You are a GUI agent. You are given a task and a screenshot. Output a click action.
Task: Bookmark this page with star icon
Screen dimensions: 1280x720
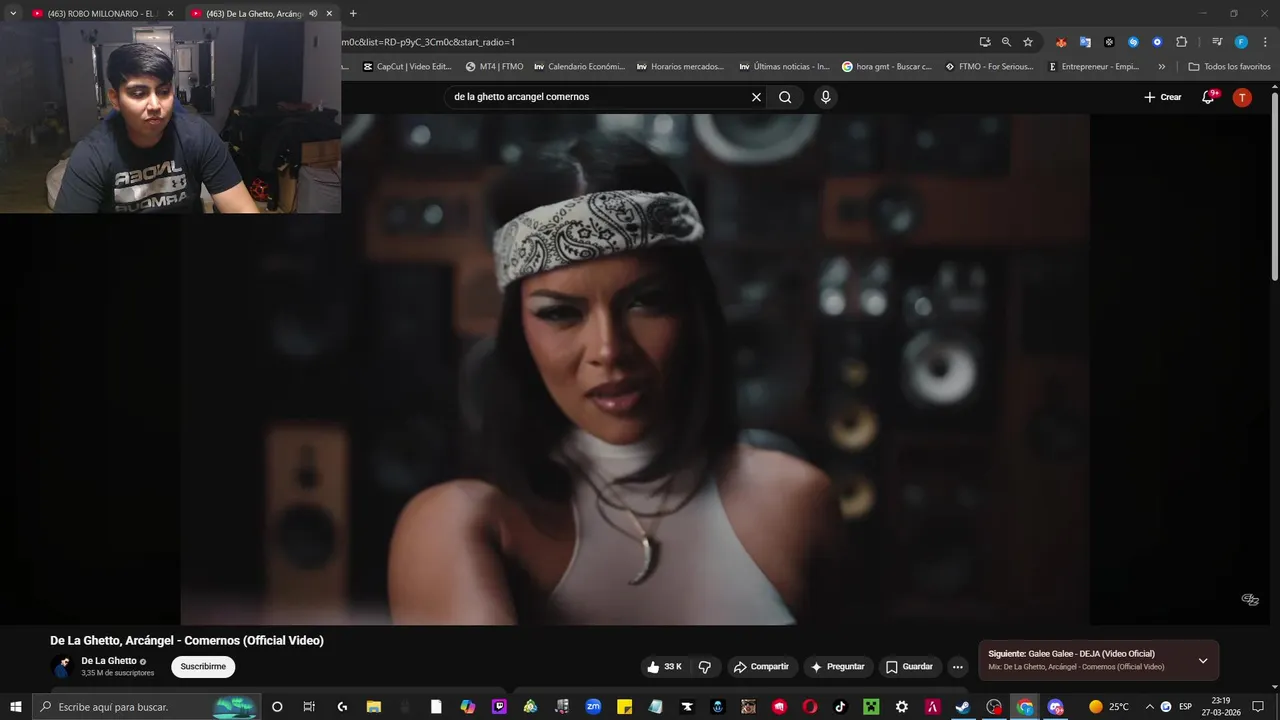pyautogui.click(x=1028, y=42)
